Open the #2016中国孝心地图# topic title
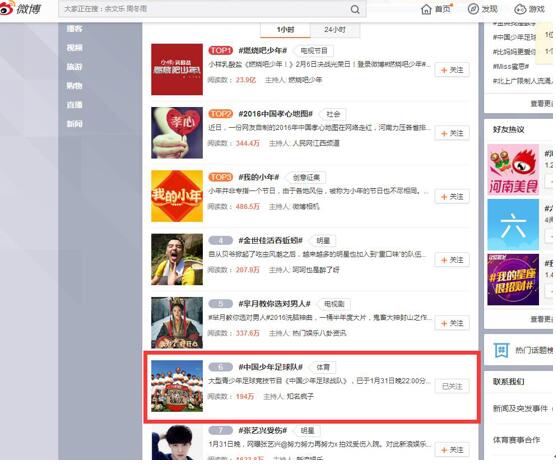This screenshot has height=464, width=556. point(276,114)
